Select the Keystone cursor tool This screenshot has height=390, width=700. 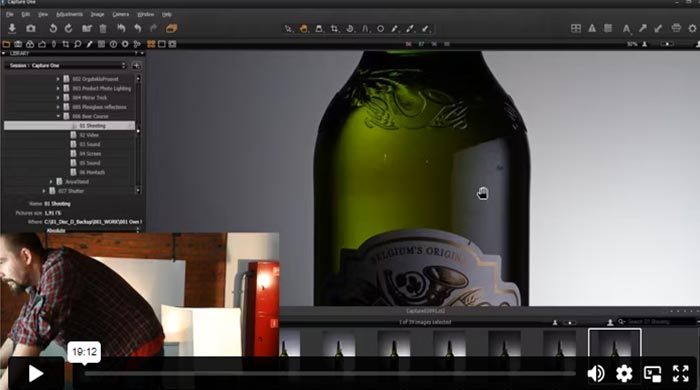pyautogui.click(x=365, y=29)
